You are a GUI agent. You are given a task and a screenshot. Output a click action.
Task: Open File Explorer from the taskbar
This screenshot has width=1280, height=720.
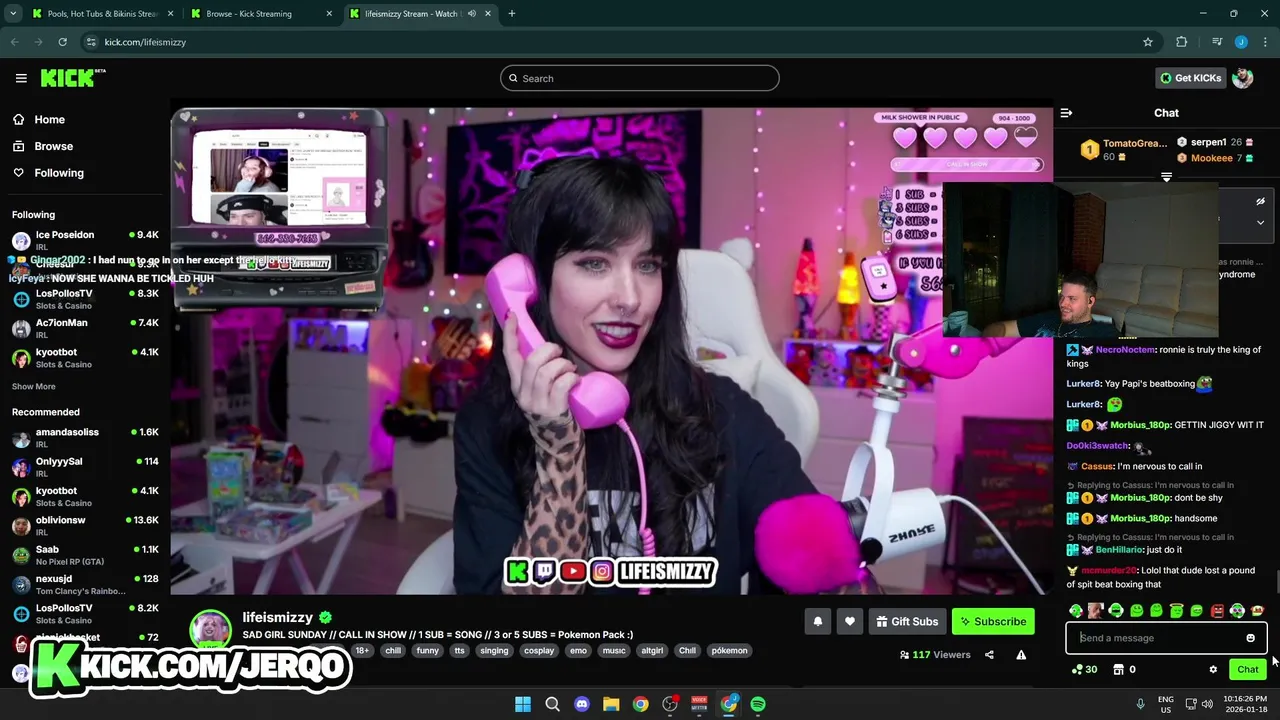point(611,704)
